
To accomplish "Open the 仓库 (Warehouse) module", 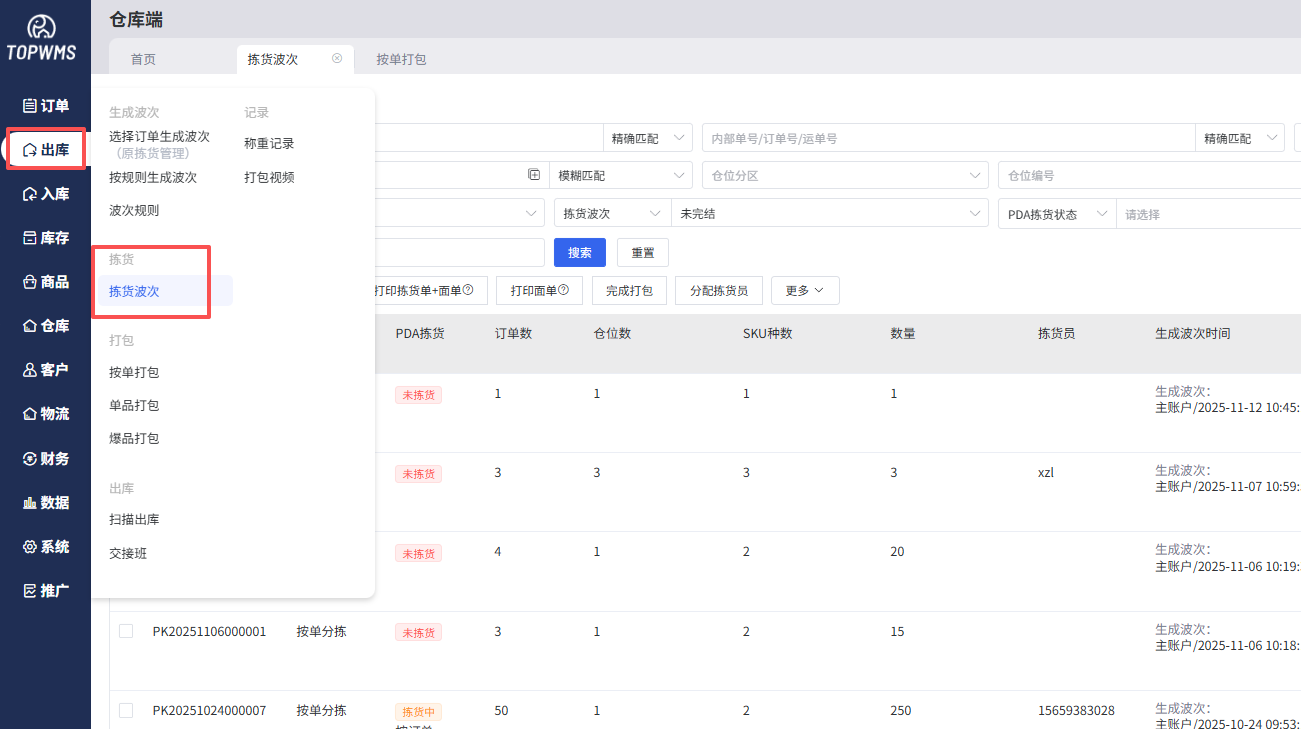I will tap(45, 325).
